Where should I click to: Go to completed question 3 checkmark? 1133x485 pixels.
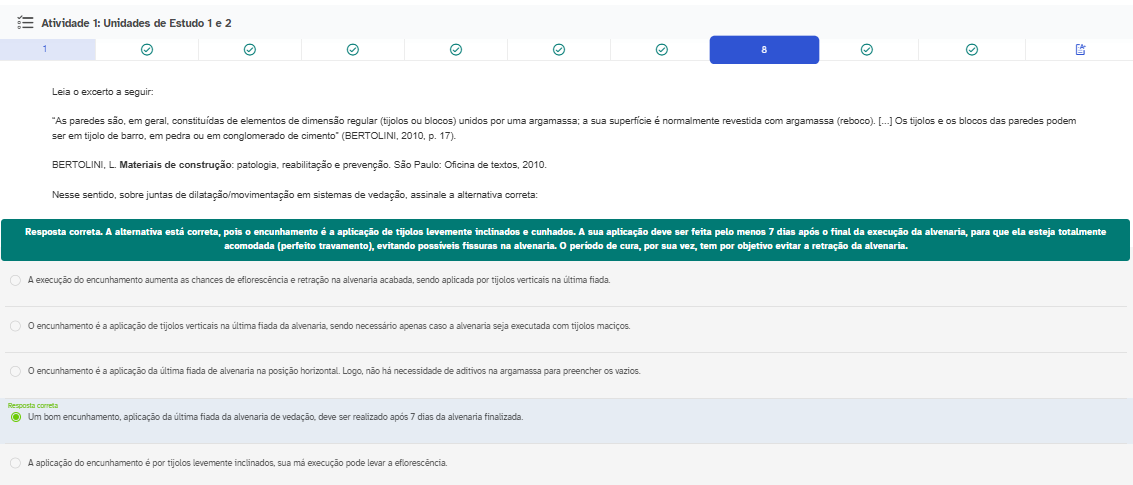250,49
